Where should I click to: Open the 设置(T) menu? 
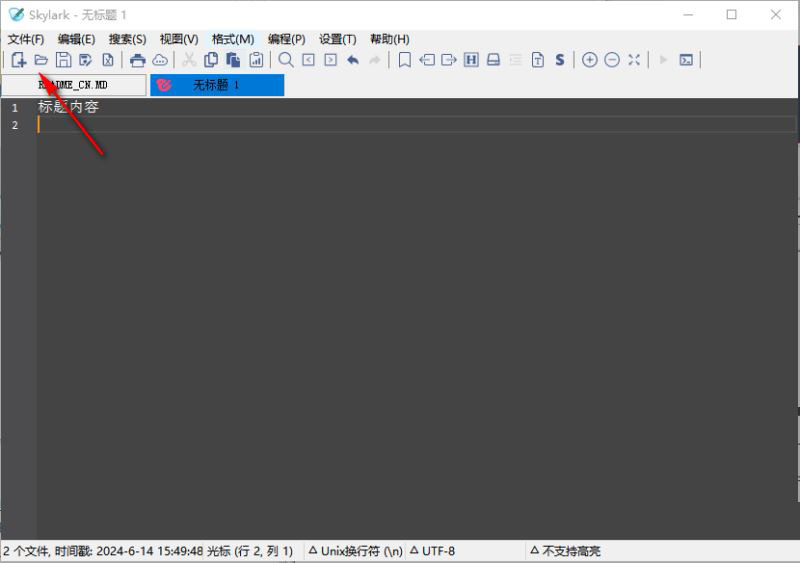pyautogui.click(x=338, y=39)
